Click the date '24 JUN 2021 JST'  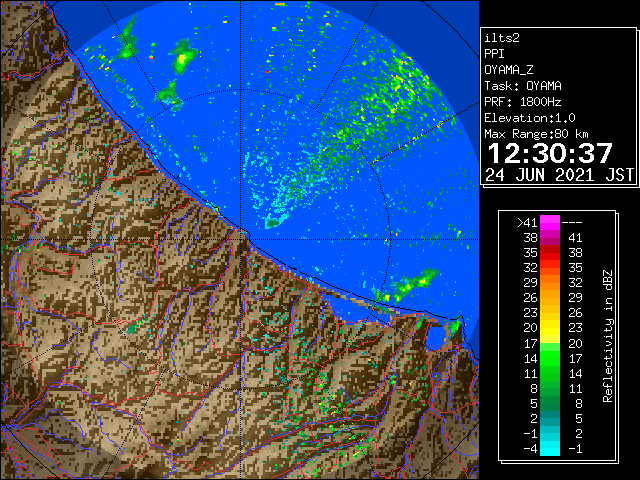(559, 175)
